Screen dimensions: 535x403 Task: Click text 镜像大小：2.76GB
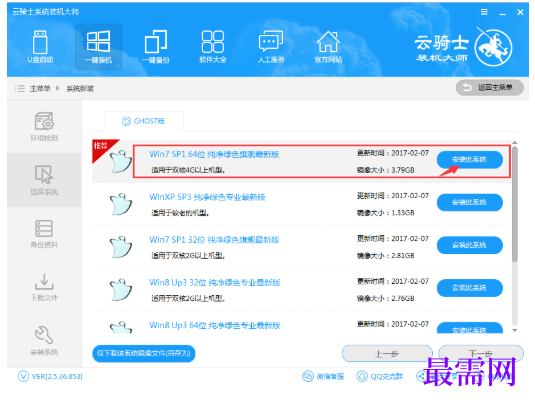coord(386,299)
